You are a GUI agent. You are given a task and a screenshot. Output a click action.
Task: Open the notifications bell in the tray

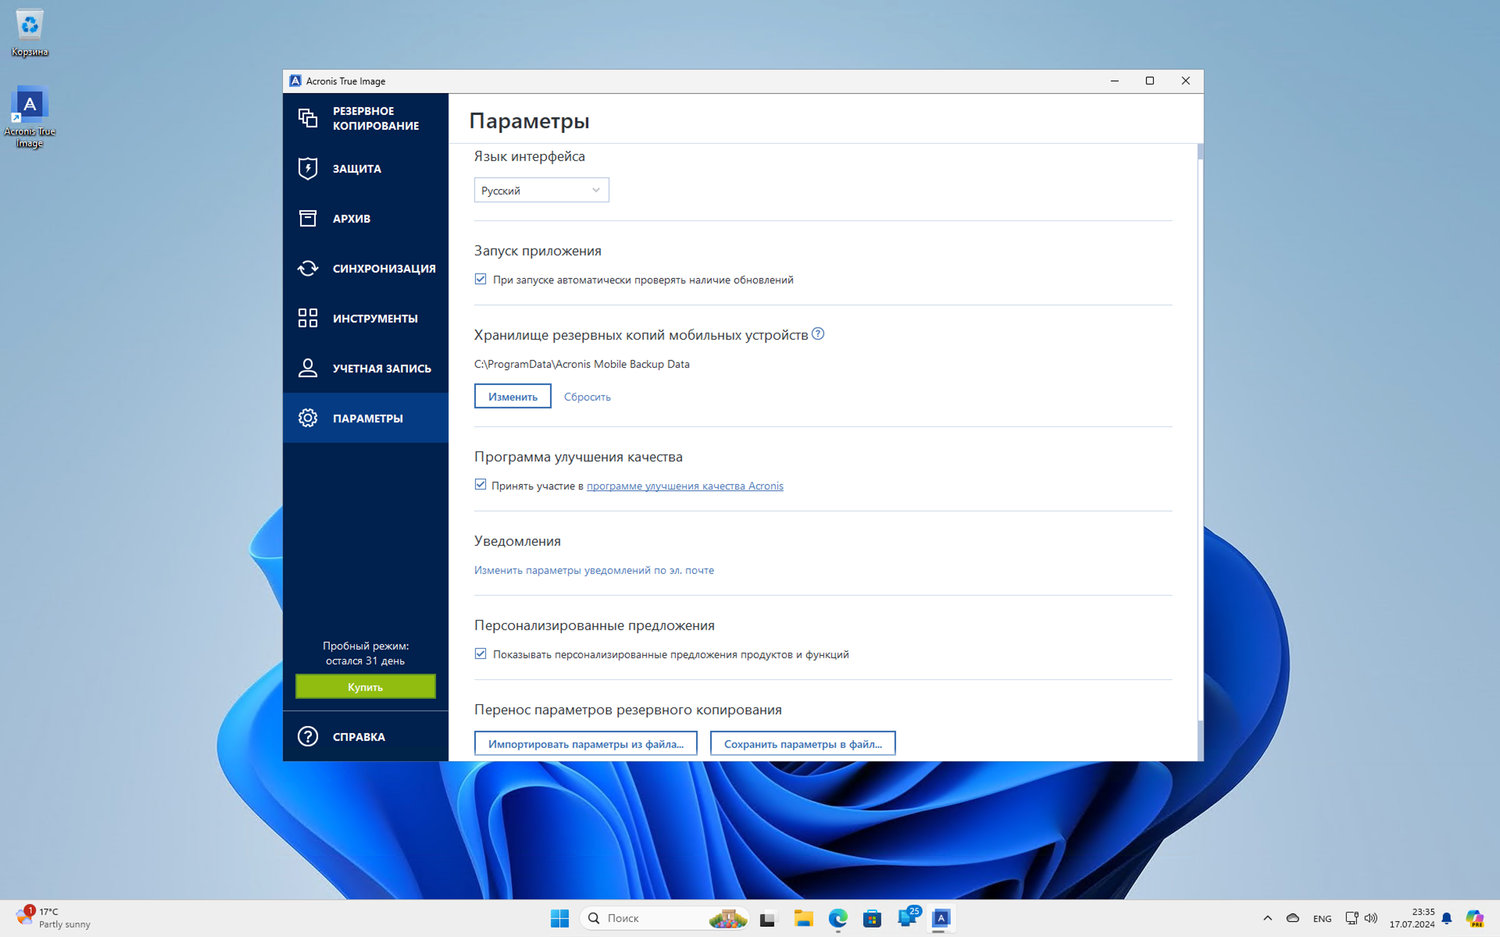[x=1446, y=918]
